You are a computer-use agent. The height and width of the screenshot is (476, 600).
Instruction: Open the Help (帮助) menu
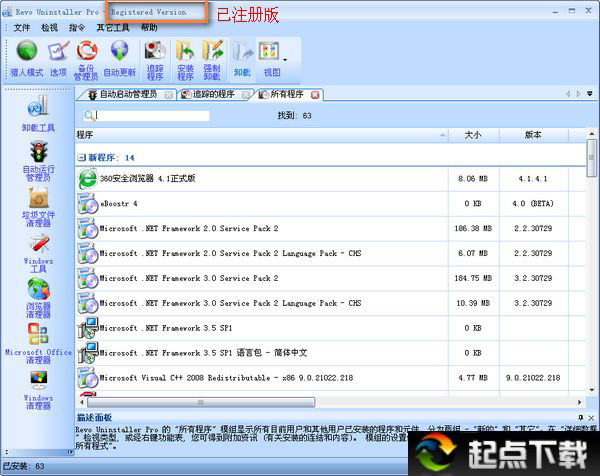coord(149,28)
